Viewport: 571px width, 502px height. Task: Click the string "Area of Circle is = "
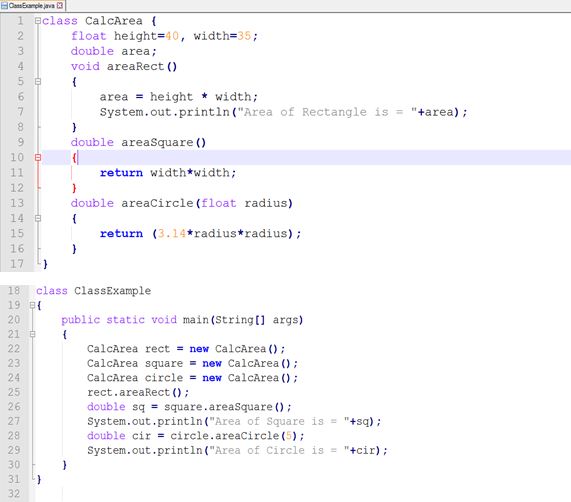click(x=279, y=450)
